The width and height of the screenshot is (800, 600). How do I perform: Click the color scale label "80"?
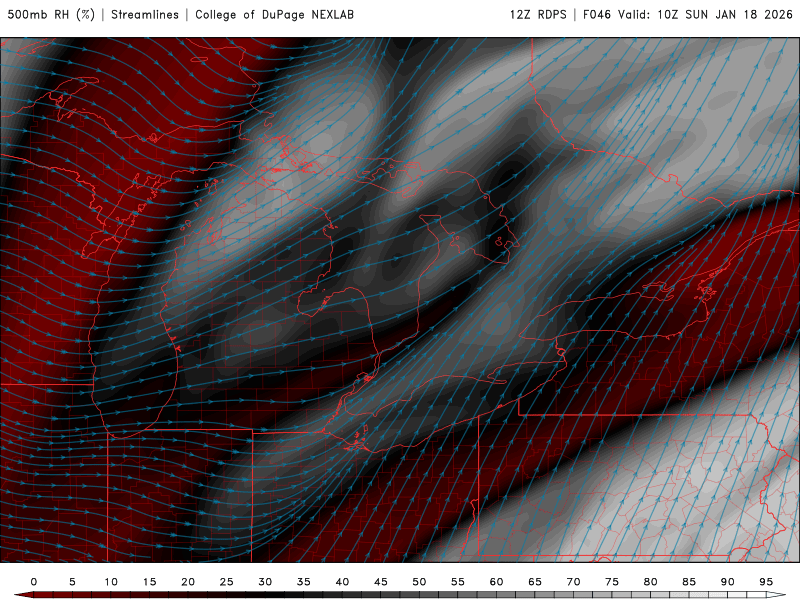pyautogui.click(x=651, y=582)
